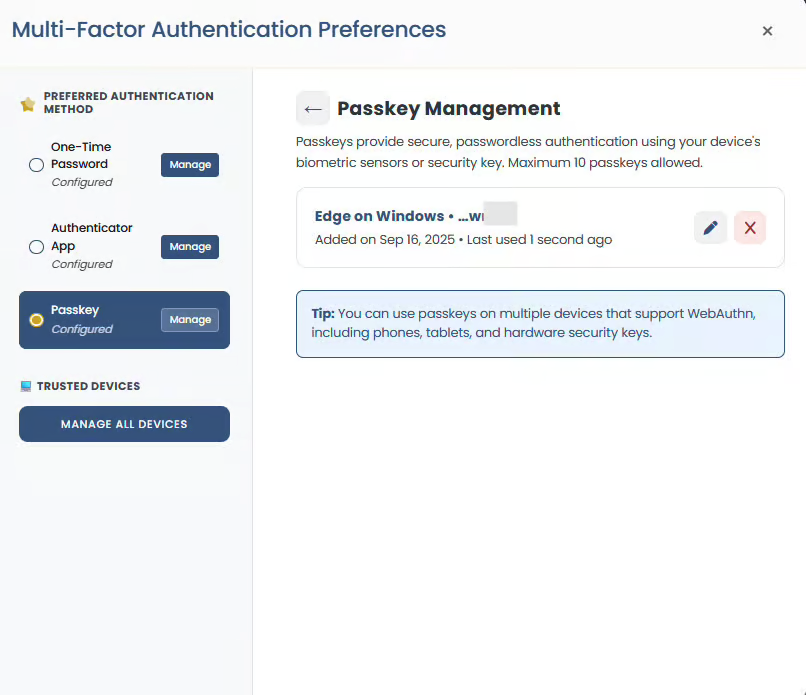Manage the Authenticator App method
806x695 pixels.
[190, 247]
